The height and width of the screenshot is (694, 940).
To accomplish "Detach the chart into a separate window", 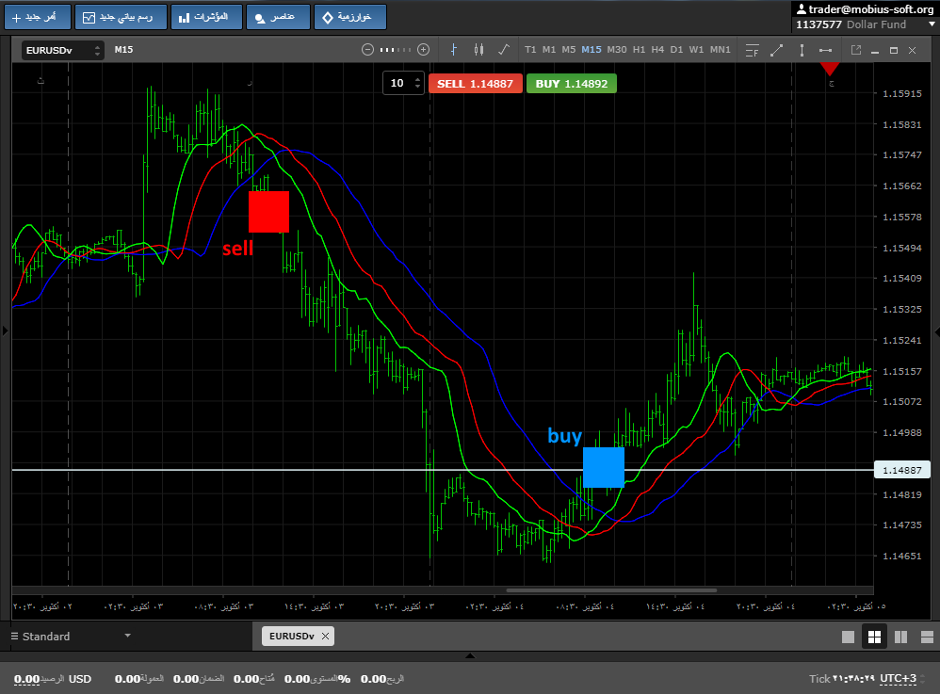I will (856, 50).
